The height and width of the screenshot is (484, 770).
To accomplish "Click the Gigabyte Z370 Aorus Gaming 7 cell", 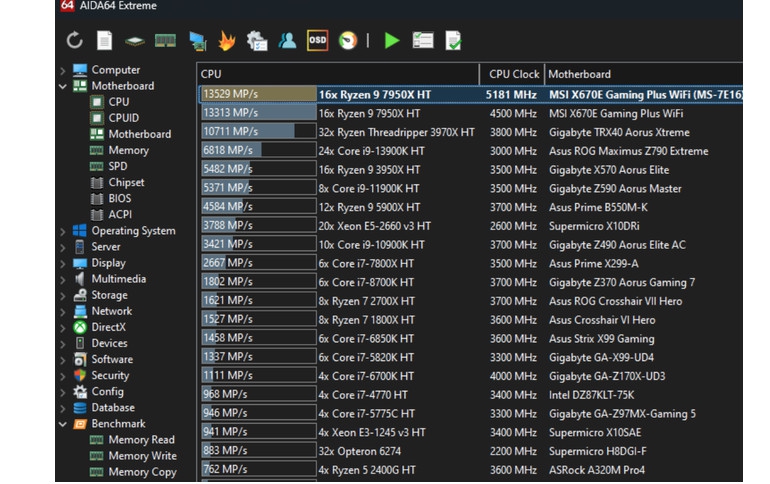I will pyautogui.click(x=622, y=282).
